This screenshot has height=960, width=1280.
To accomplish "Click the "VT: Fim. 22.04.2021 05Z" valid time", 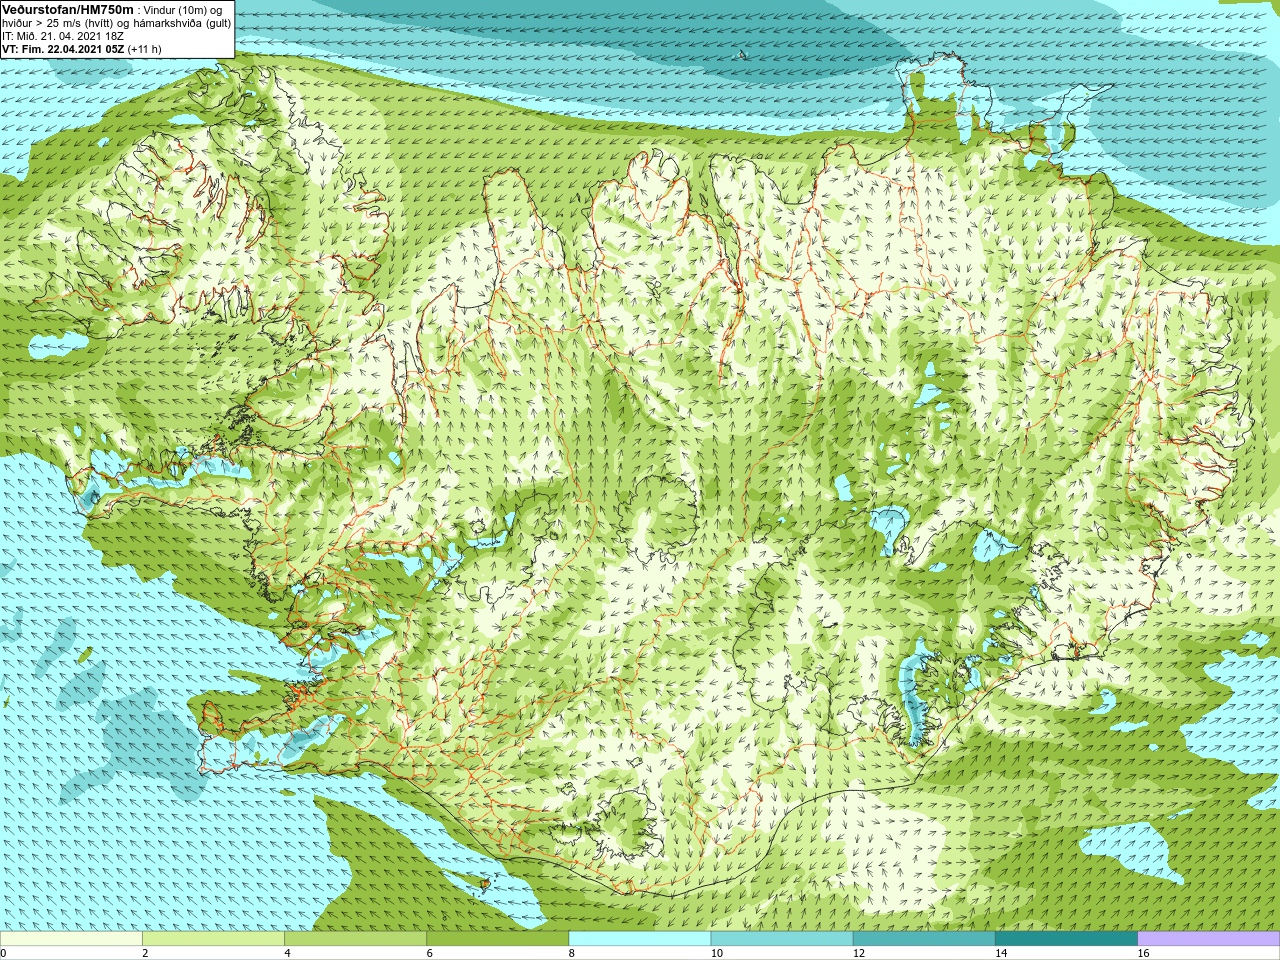I will click(63, 49).
